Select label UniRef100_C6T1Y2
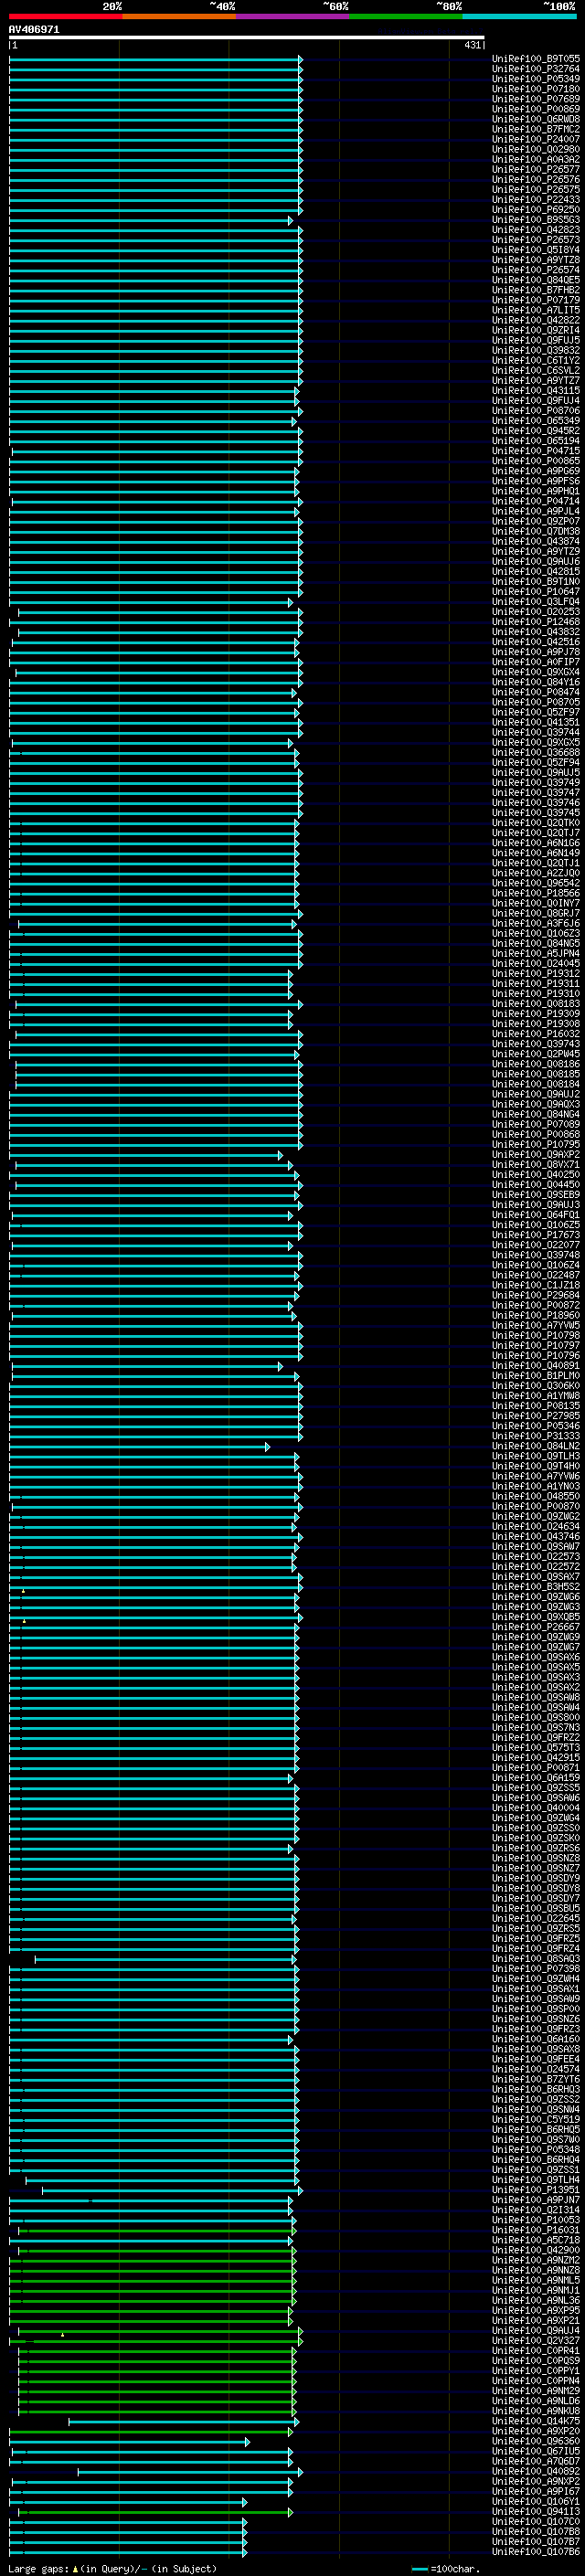 536,360
